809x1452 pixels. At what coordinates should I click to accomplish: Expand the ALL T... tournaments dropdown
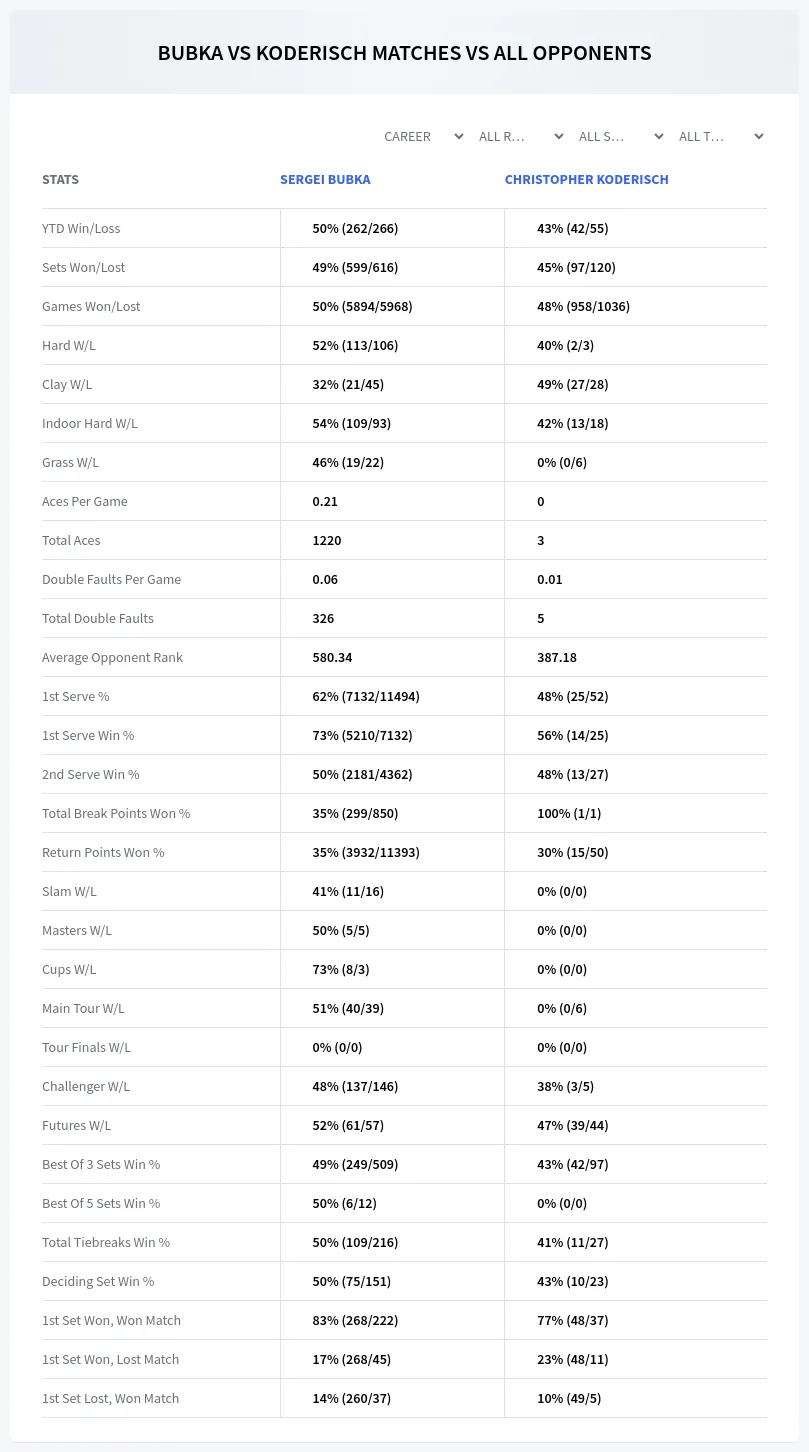[721, 136]
